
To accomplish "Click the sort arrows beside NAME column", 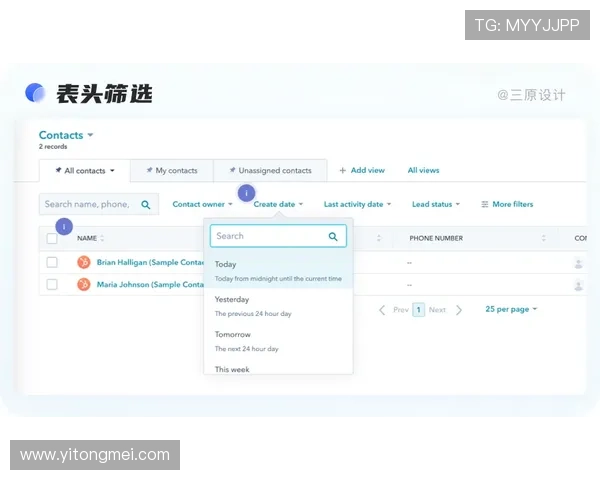I will tap(102, 238).
